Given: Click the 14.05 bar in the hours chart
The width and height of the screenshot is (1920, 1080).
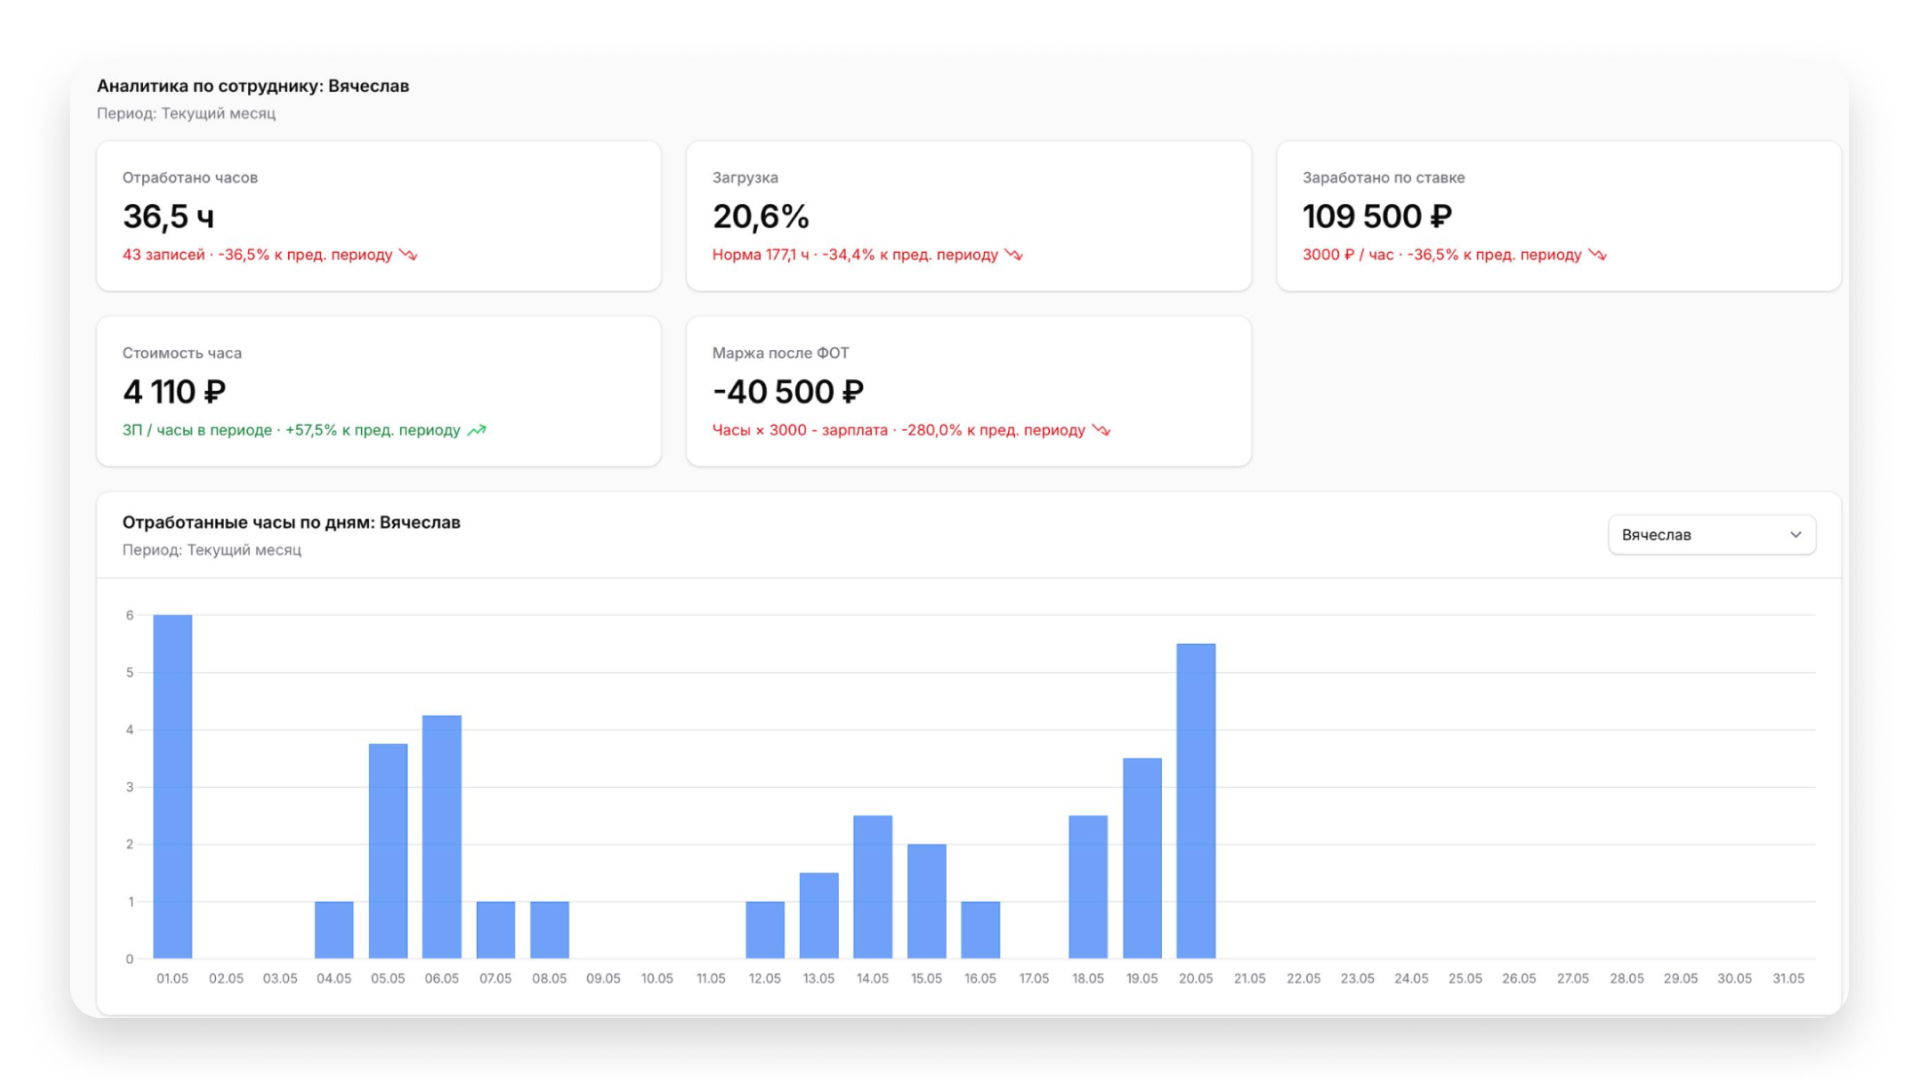Looking at the screenshot, I should point(873,886).
